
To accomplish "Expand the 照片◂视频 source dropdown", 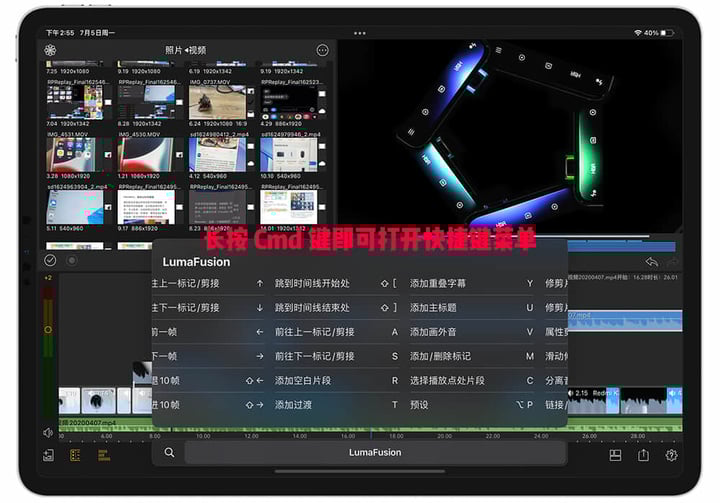I will coord(186,50).
